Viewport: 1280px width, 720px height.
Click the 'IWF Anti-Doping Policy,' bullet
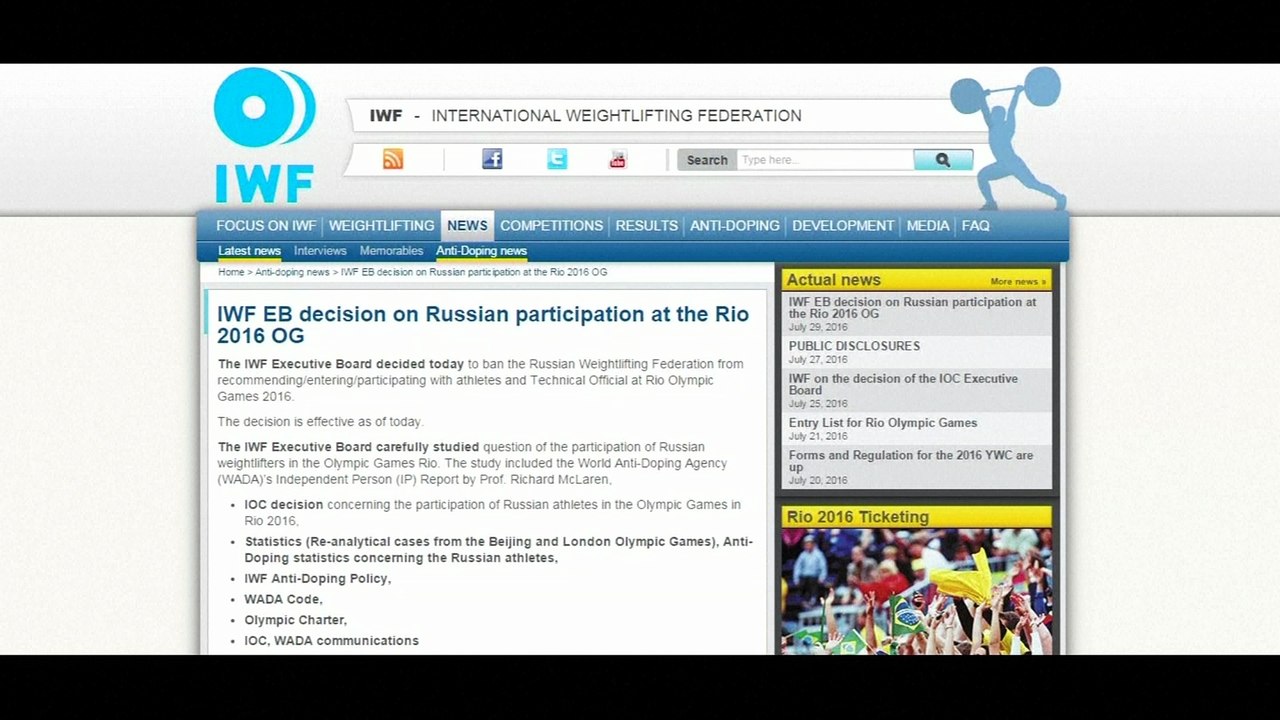pos(318,579)
